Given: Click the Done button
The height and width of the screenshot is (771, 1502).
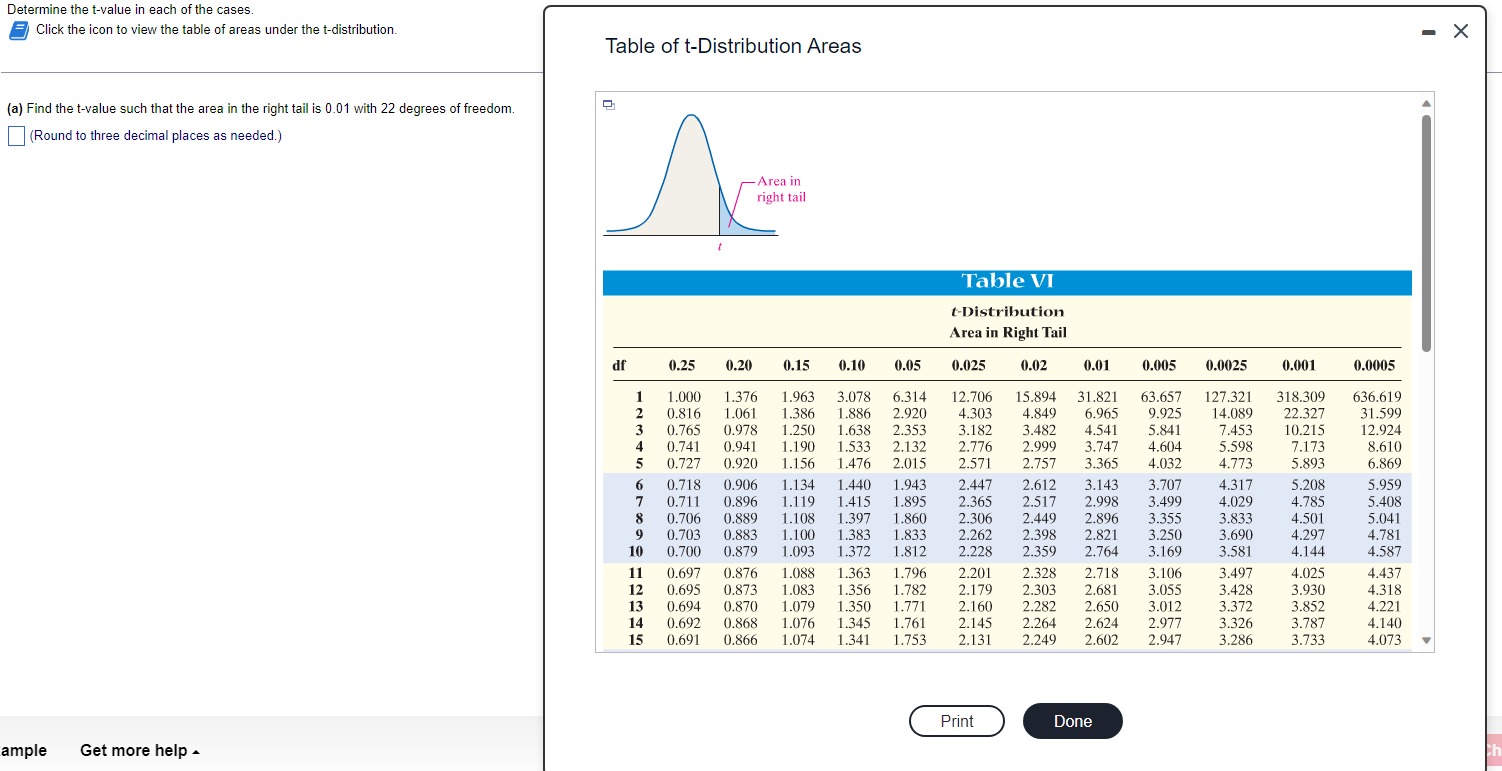Looking at the screenshot, I should (x=1072, y=721).
